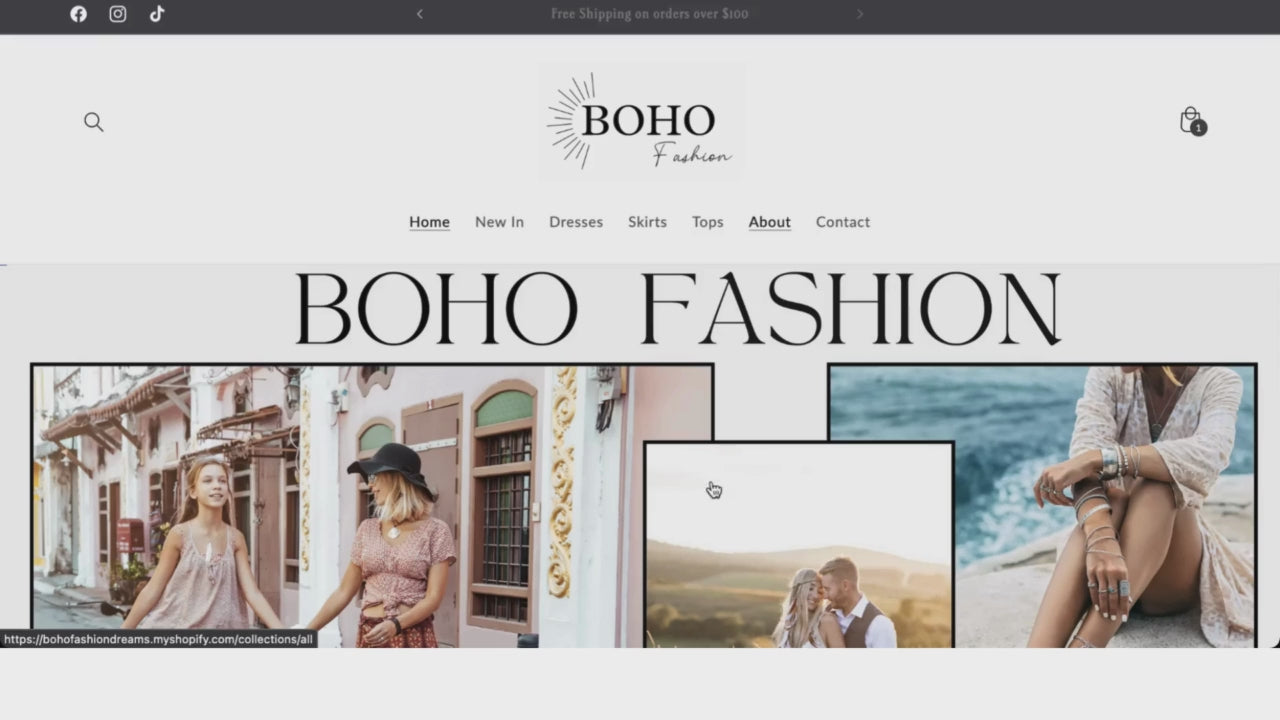Open the Tops collection link
The width and height of the screenshot is (1280, 720).
(x=707, y=222)
